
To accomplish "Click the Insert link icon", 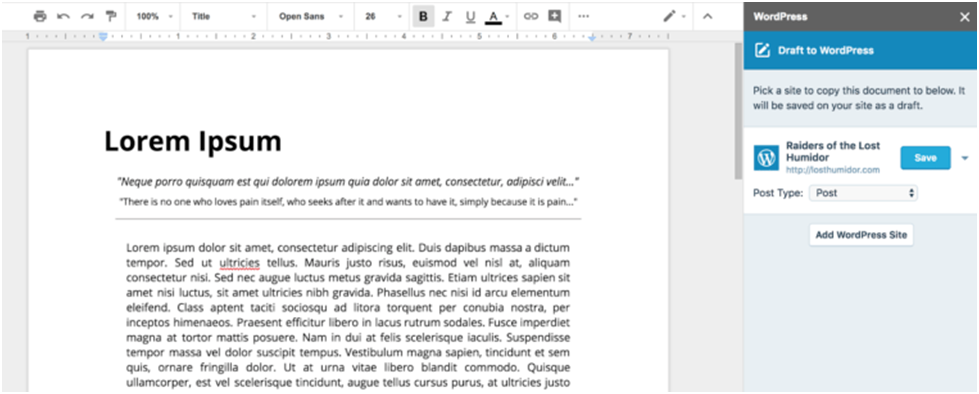I will 531,16.
